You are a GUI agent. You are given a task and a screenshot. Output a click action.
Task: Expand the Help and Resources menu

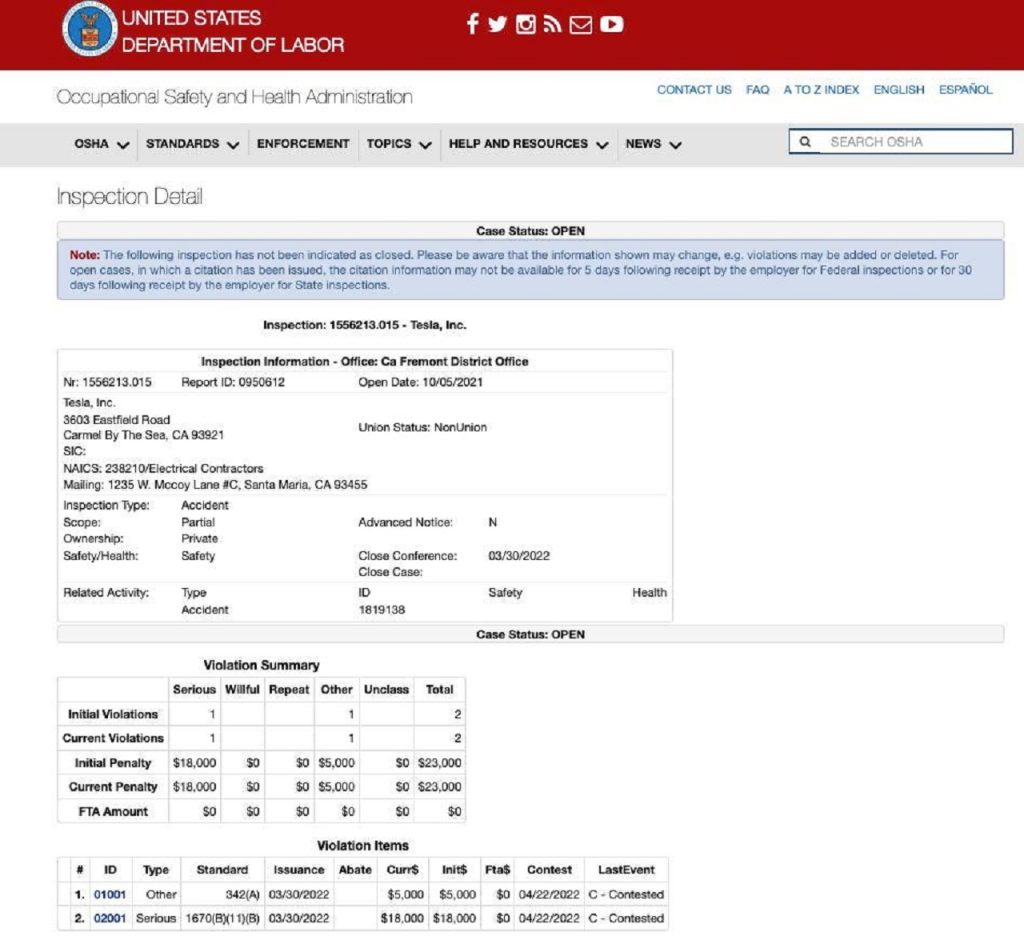(528, 144)
